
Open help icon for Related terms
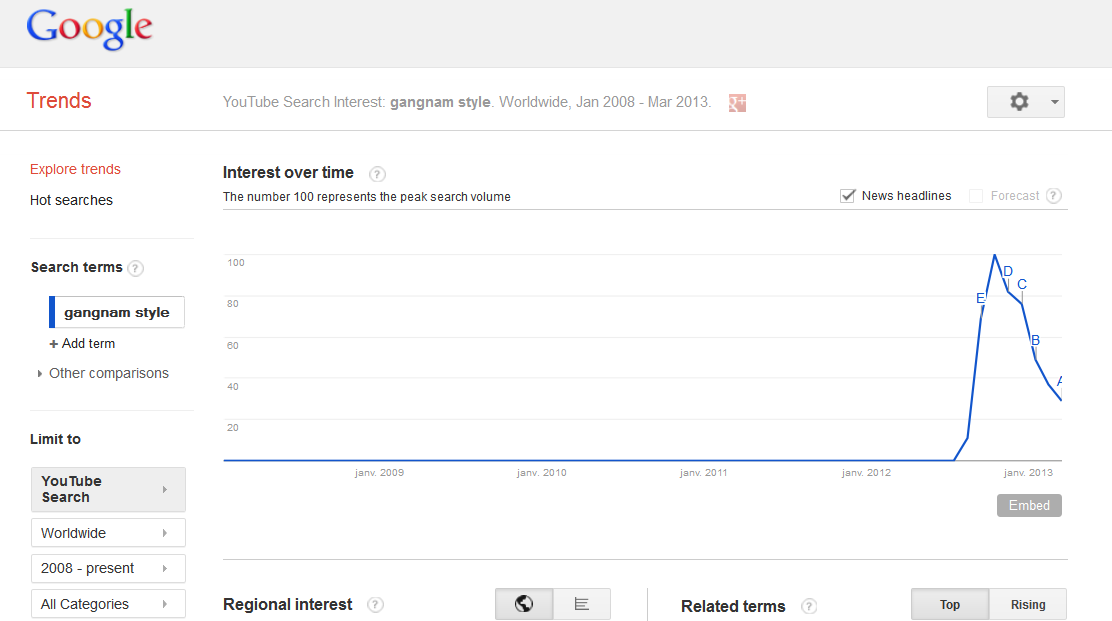(808, 606)
